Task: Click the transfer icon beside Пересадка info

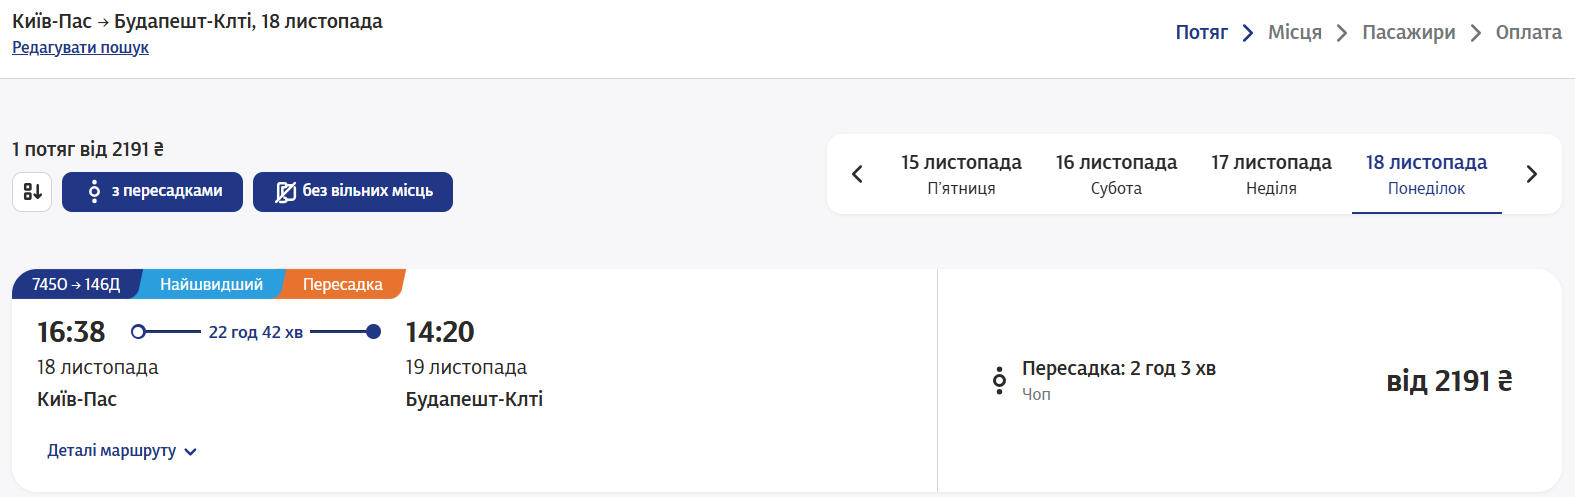Action: click(x=999, y=381)
